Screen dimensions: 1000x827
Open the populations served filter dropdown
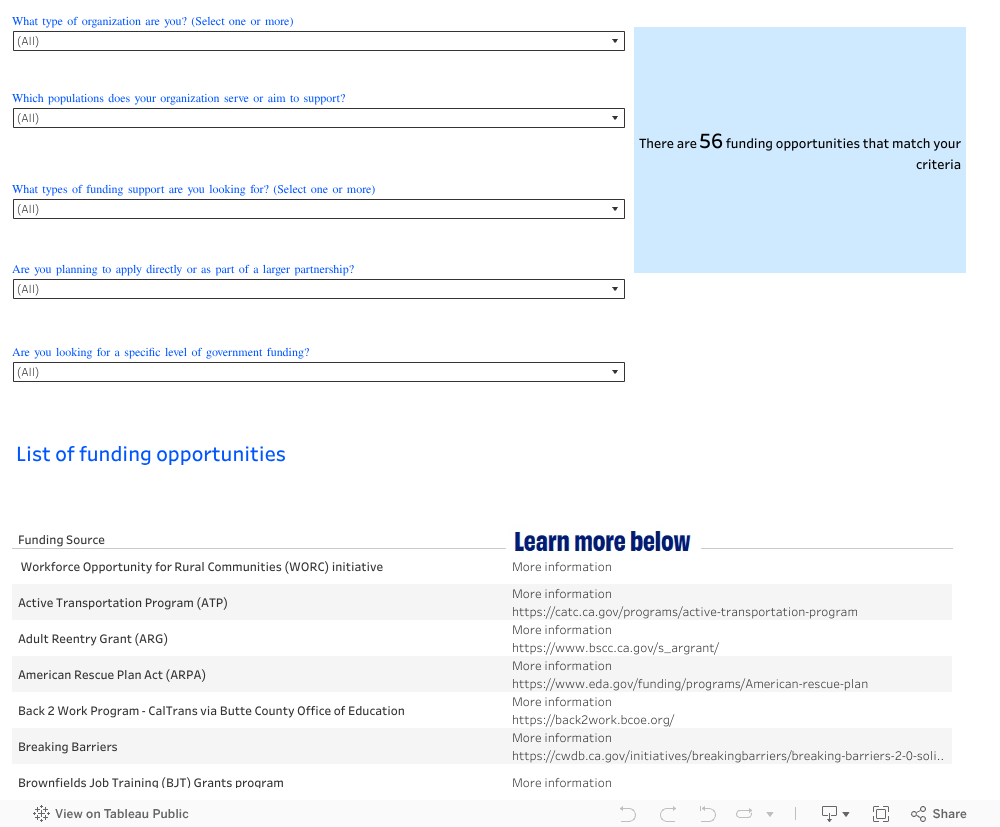coord(318,118)
